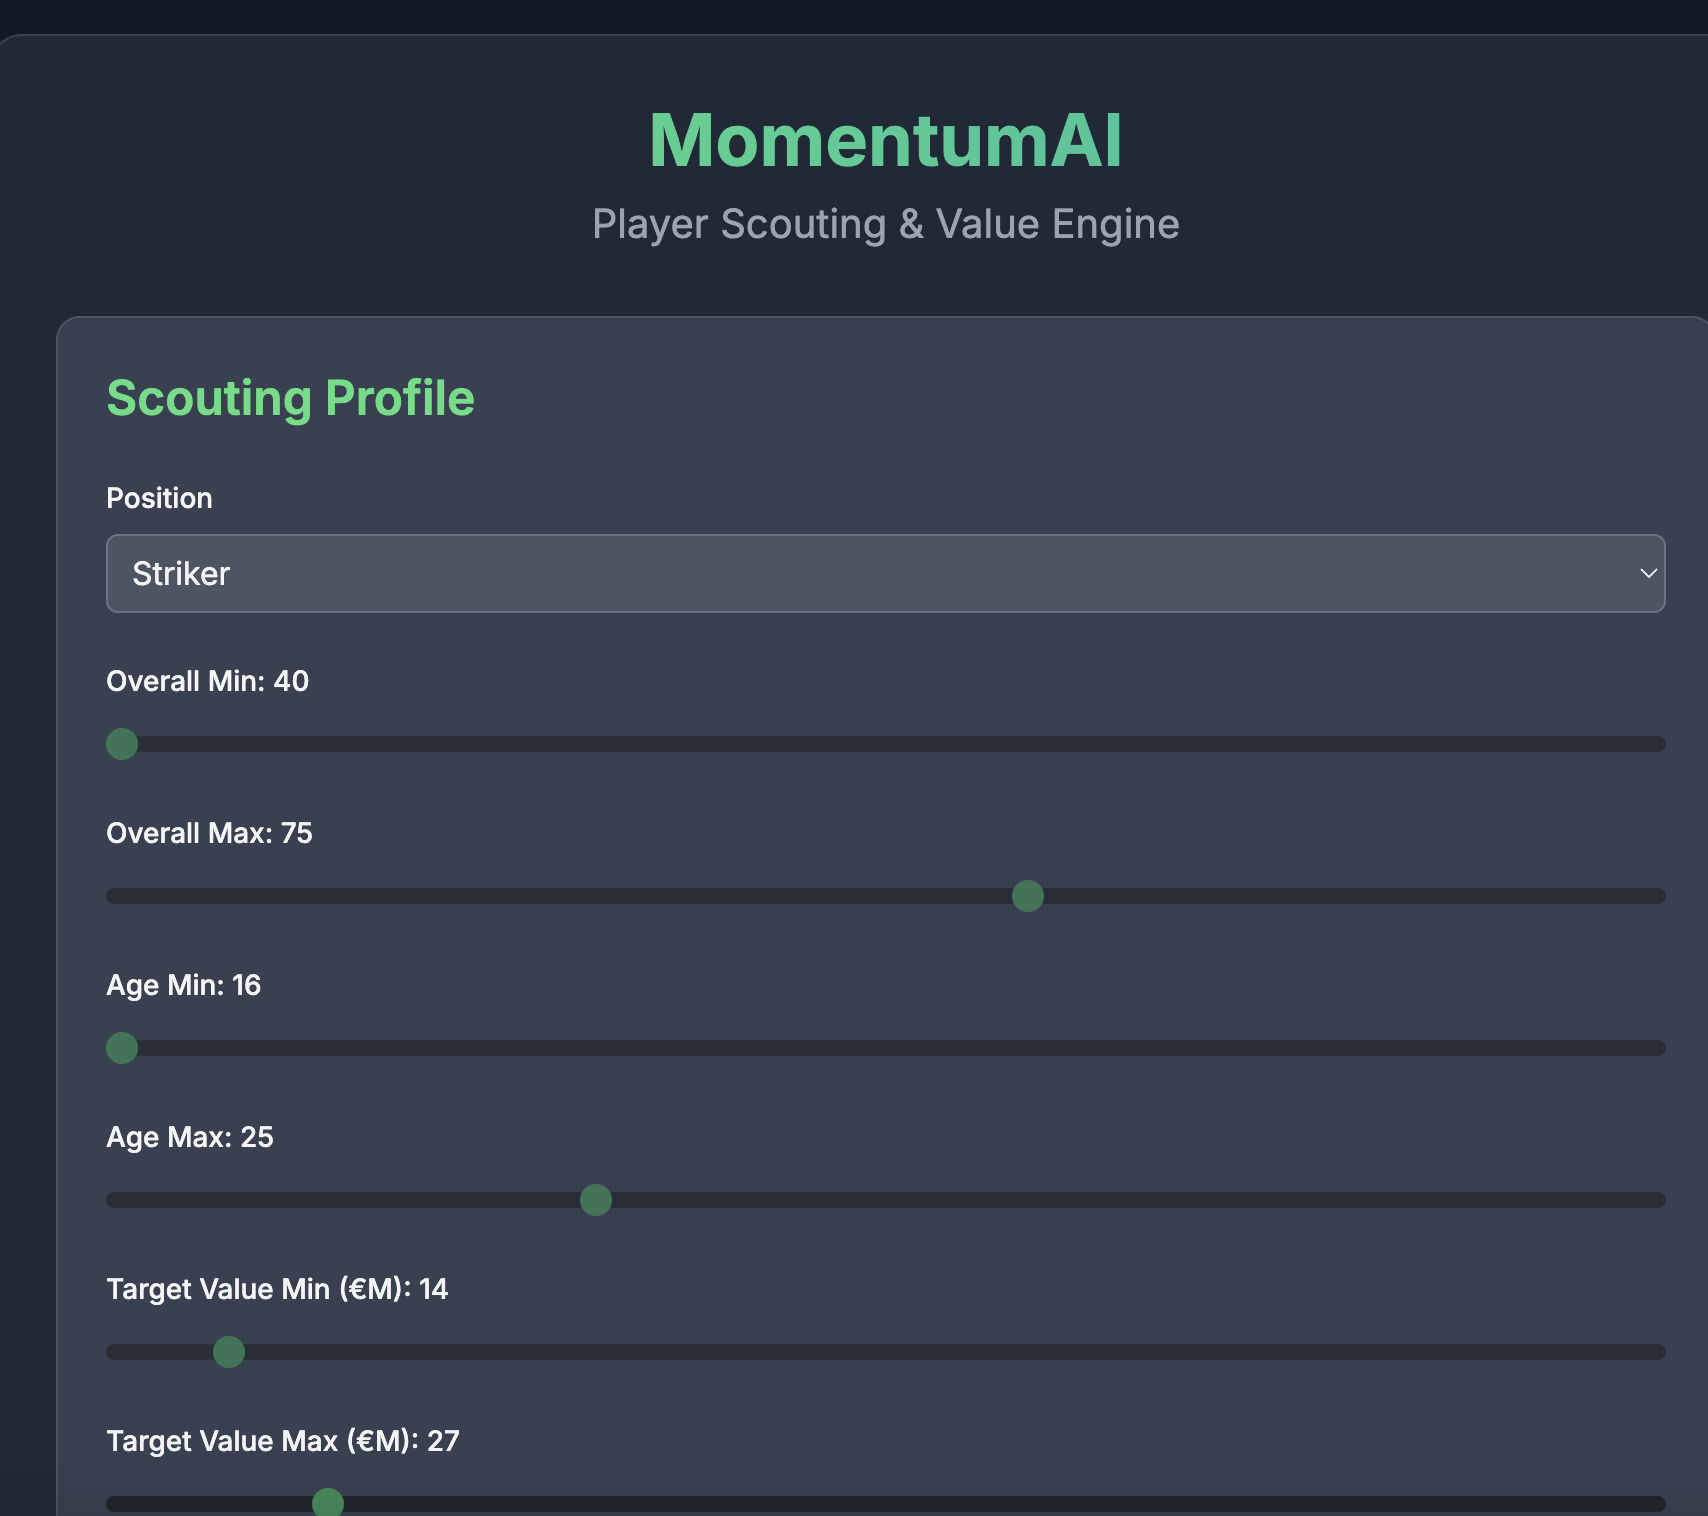Click the Overall Min slider handle

pos(122,744)
